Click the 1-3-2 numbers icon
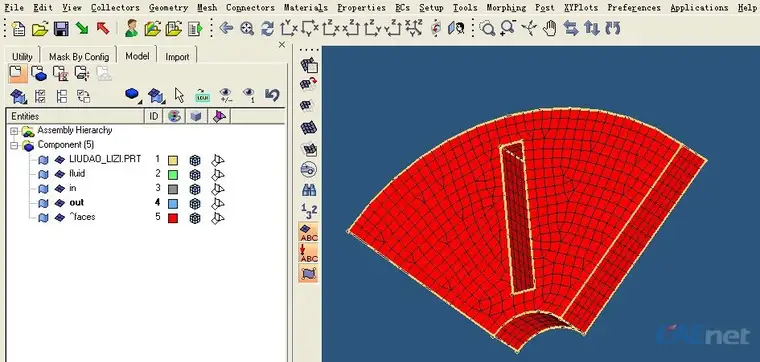Screen dimensions: 760x362 309,211
